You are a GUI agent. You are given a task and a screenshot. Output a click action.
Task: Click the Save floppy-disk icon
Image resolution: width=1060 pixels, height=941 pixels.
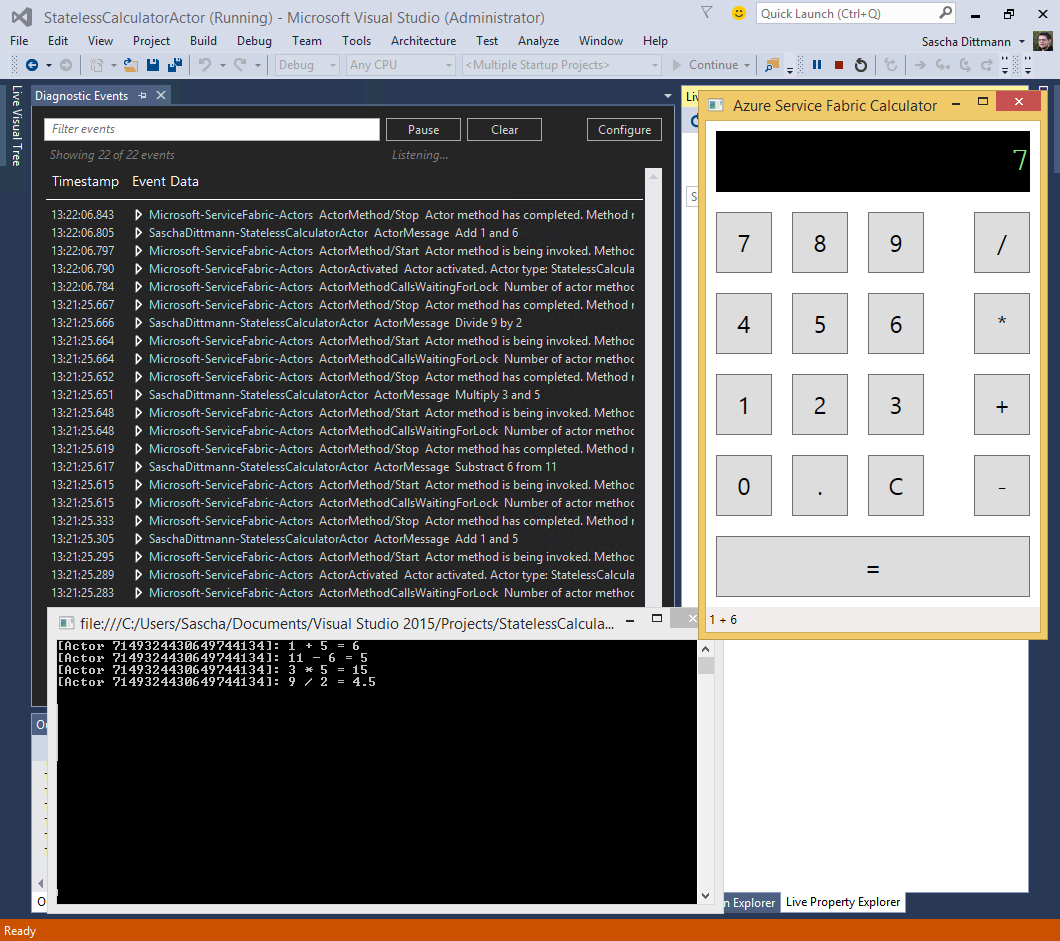[153, 65]
